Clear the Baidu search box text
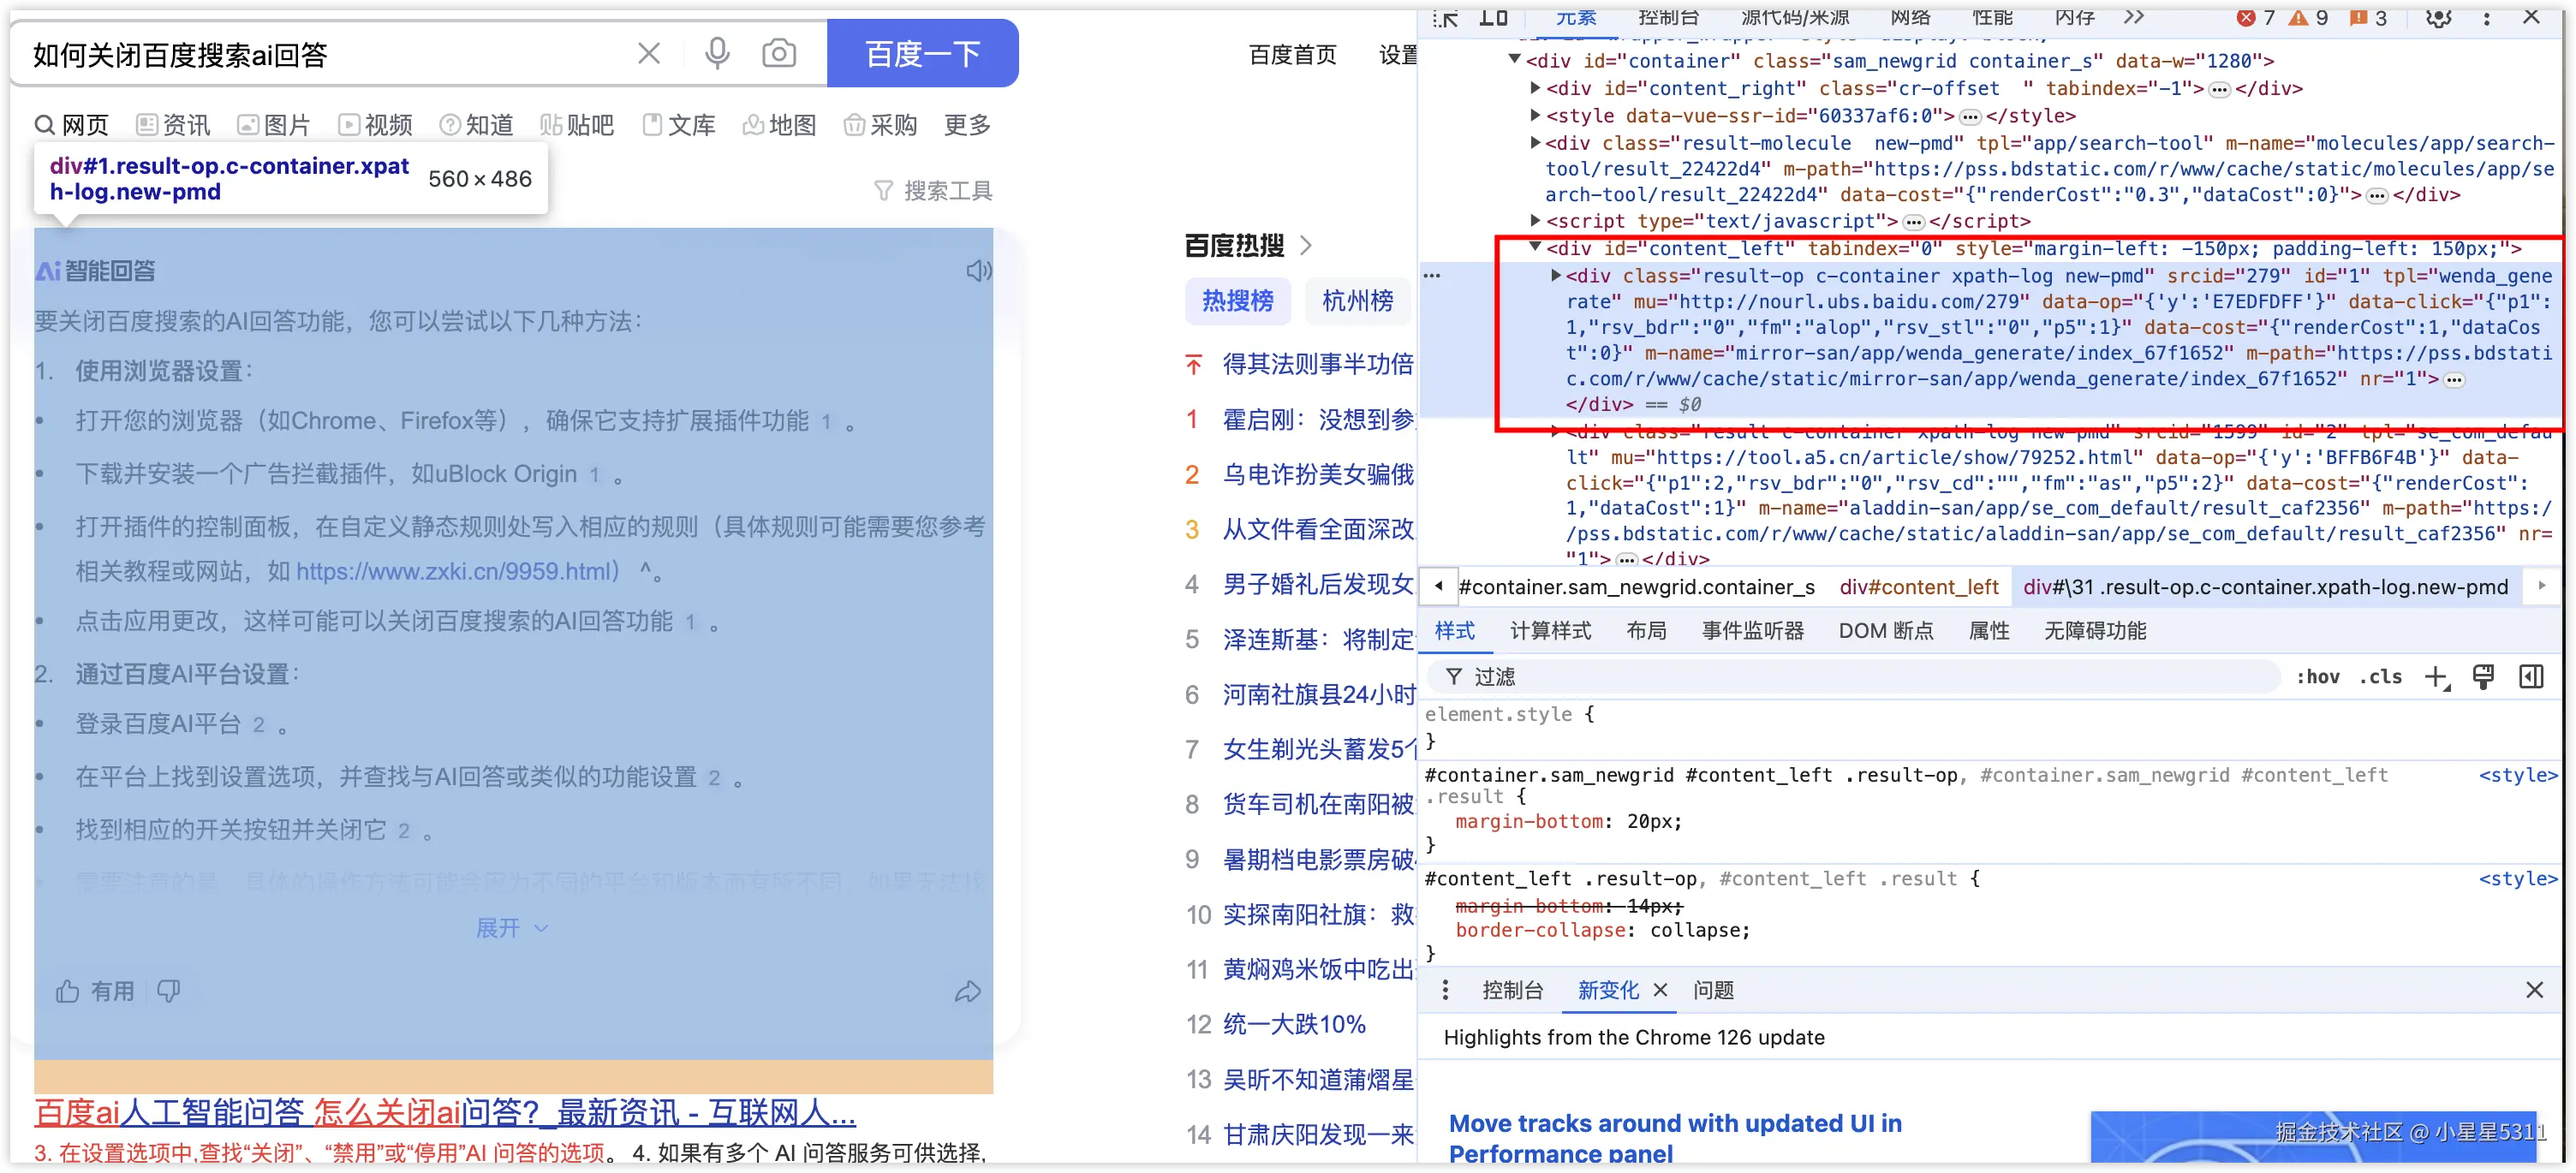 (x=649, y=54)
